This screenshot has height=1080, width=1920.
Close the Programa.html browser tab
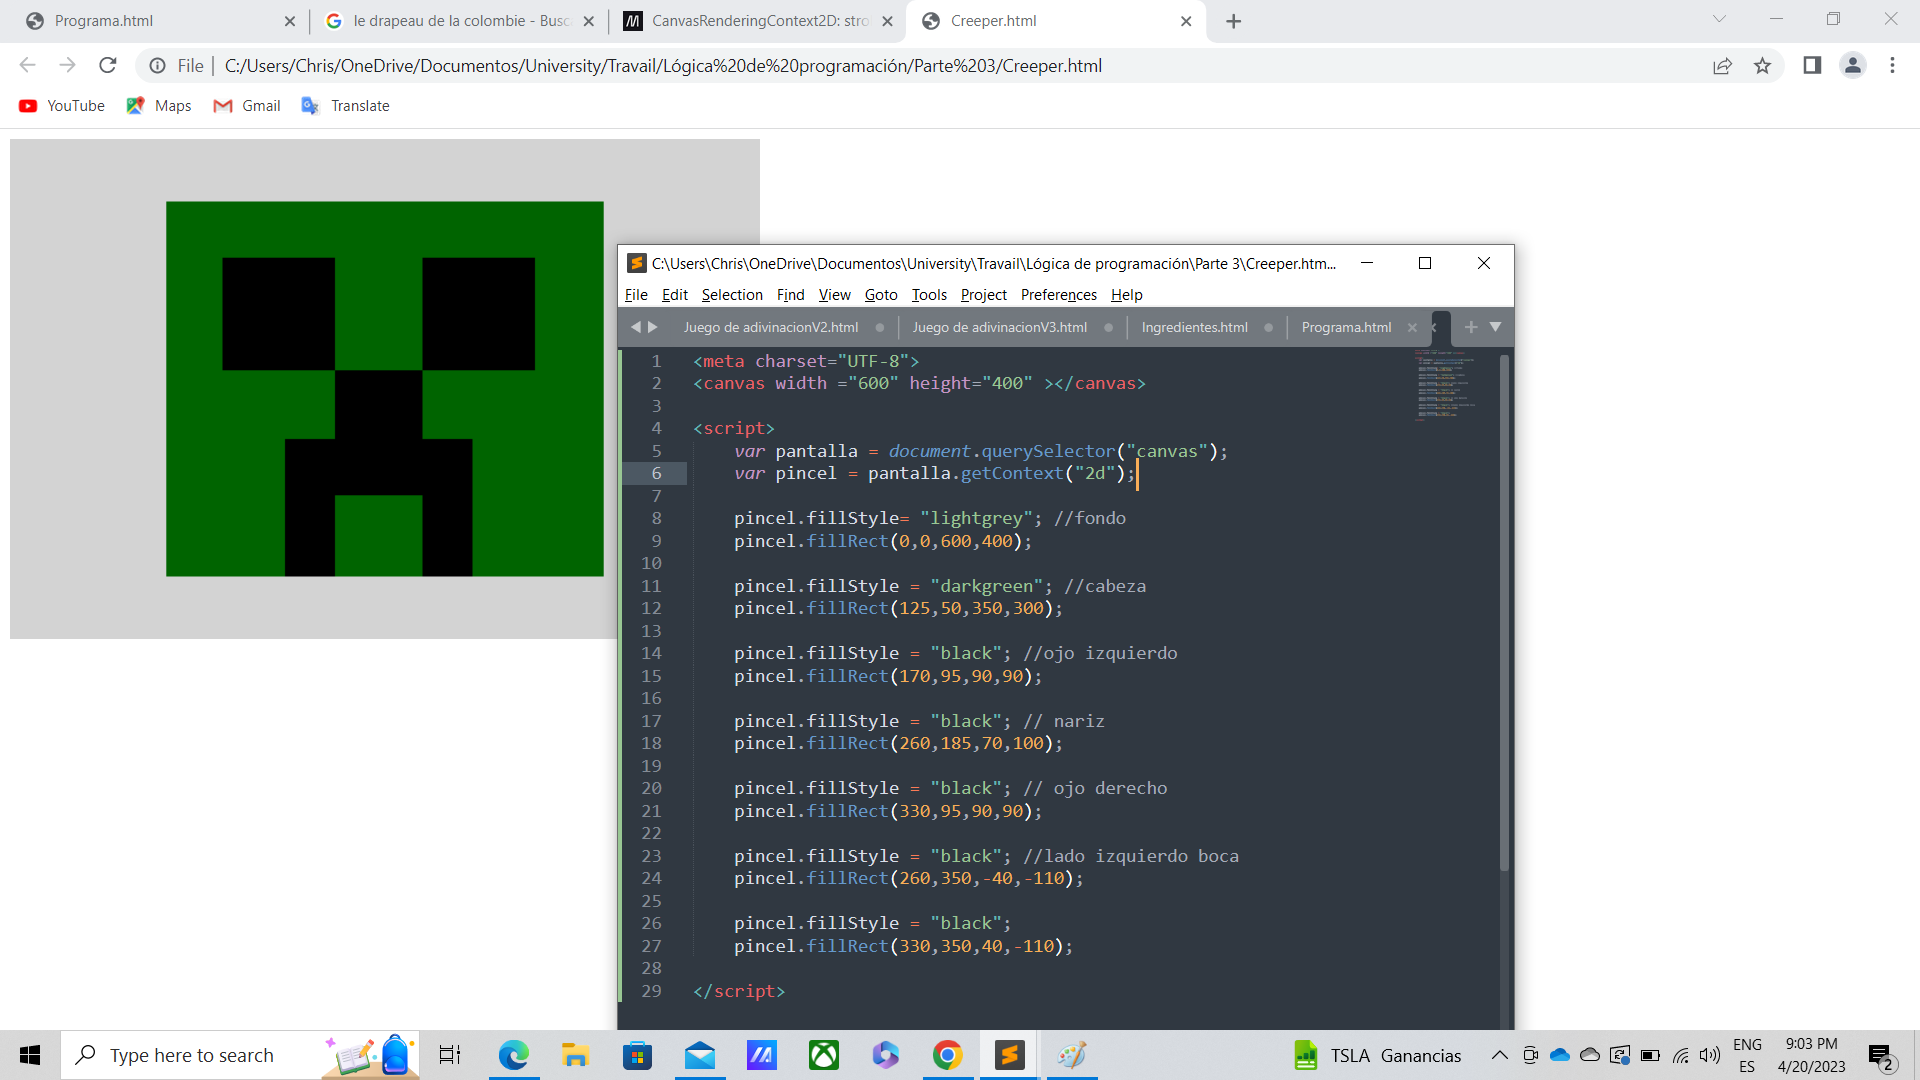pyautogui.click(x=290, y=21)
